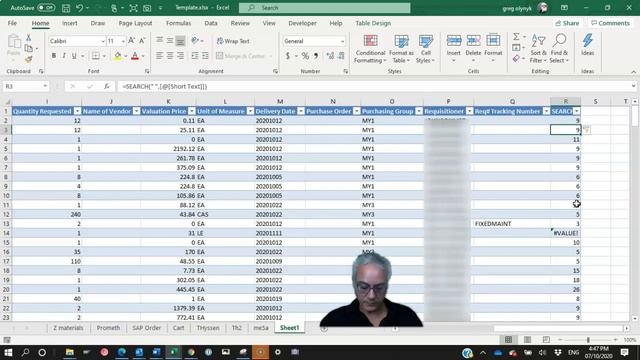Switch to the Page Layout tab
The height and width of the screenshot is (360, 640).
click(x=135, y=23)
